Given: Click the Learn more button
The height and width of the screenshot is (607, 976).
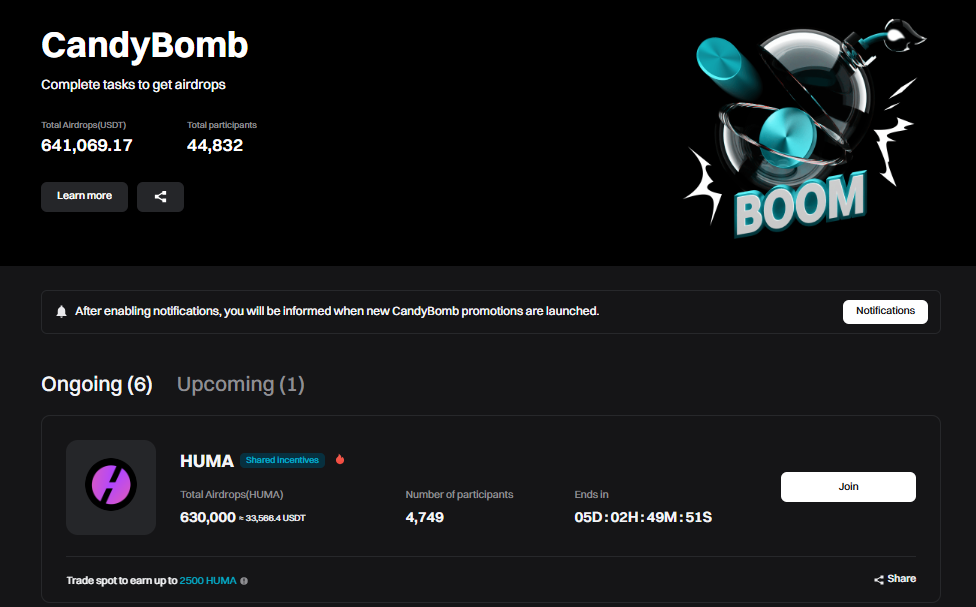Looking at the screenshot, I should 84,196.
